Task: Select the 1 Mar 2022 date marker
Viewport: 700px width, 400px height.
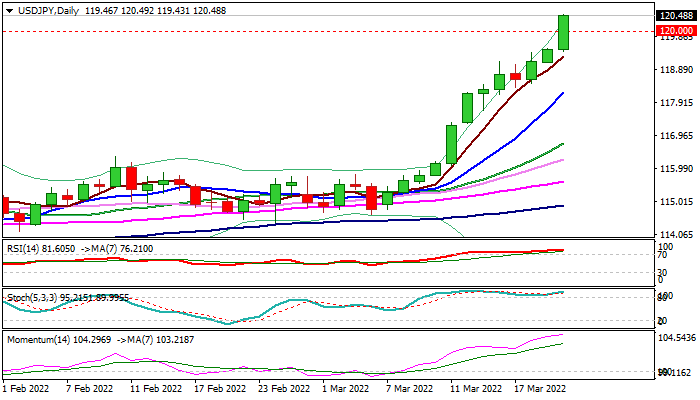Action: 347,388
